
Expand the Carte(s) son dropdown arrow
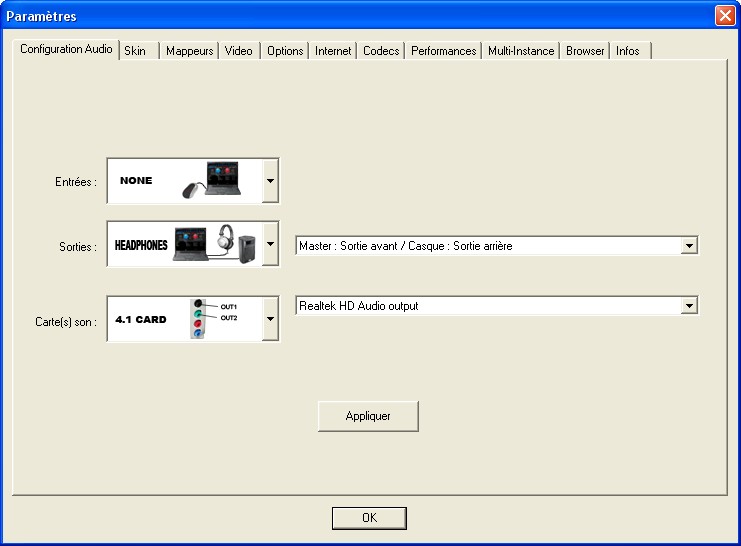click(x=269, y=319)
